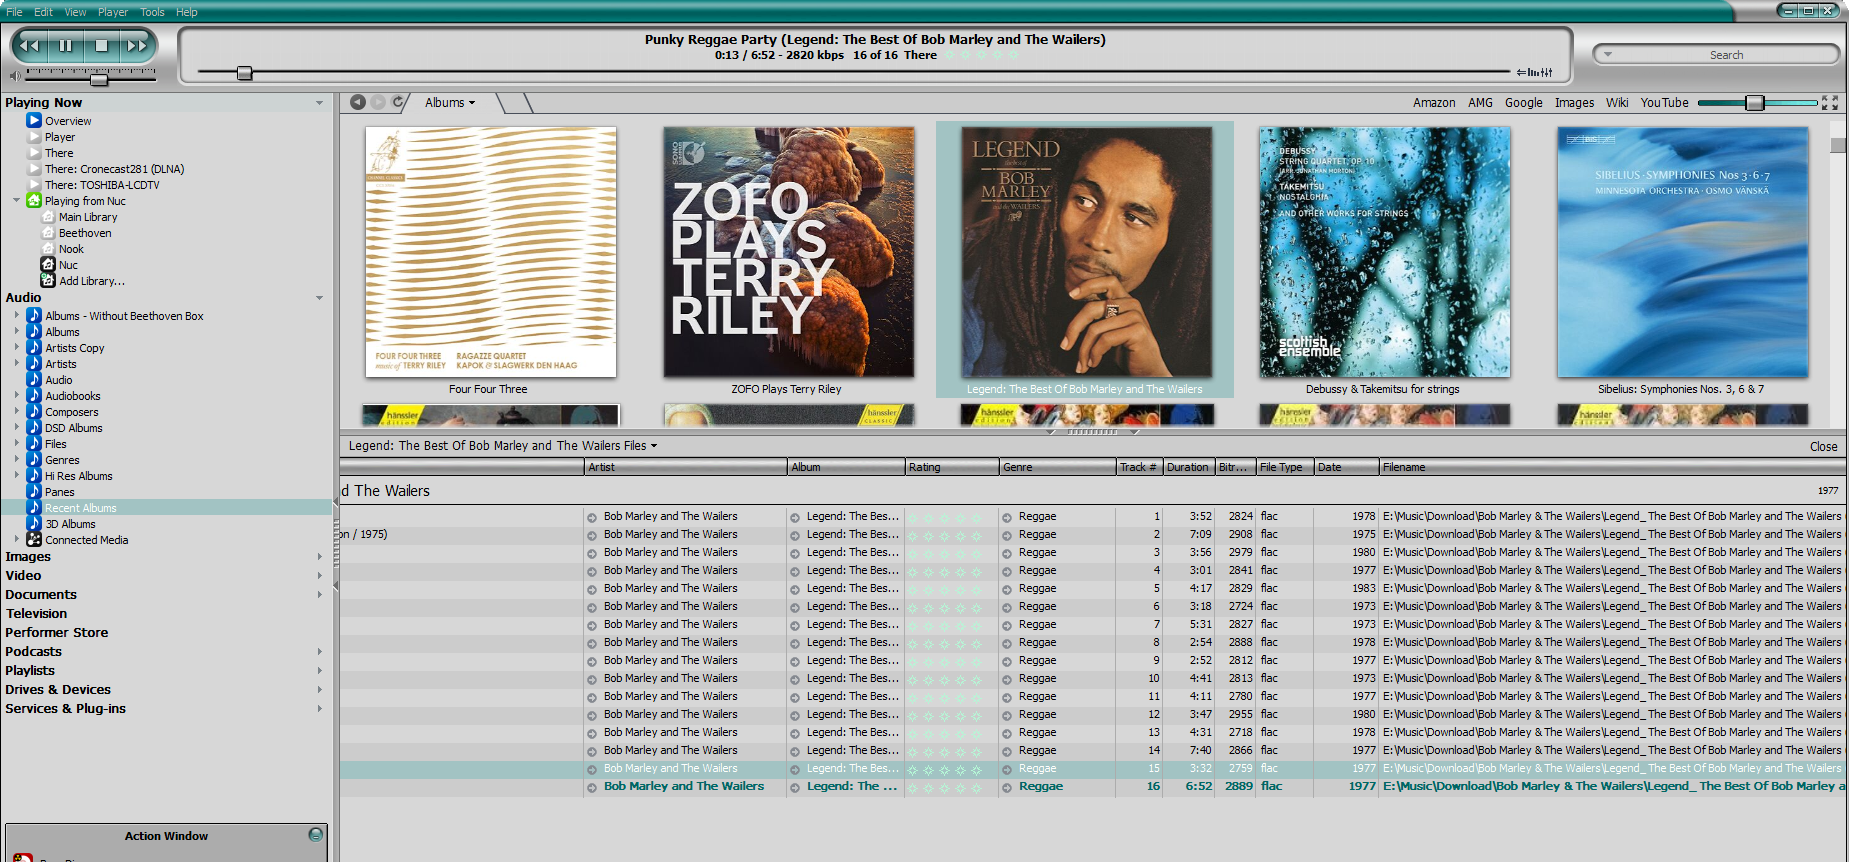Viewport: 1849px width, 862px height.
Task: Open the Help menu
Action: [x=187, y=12]
